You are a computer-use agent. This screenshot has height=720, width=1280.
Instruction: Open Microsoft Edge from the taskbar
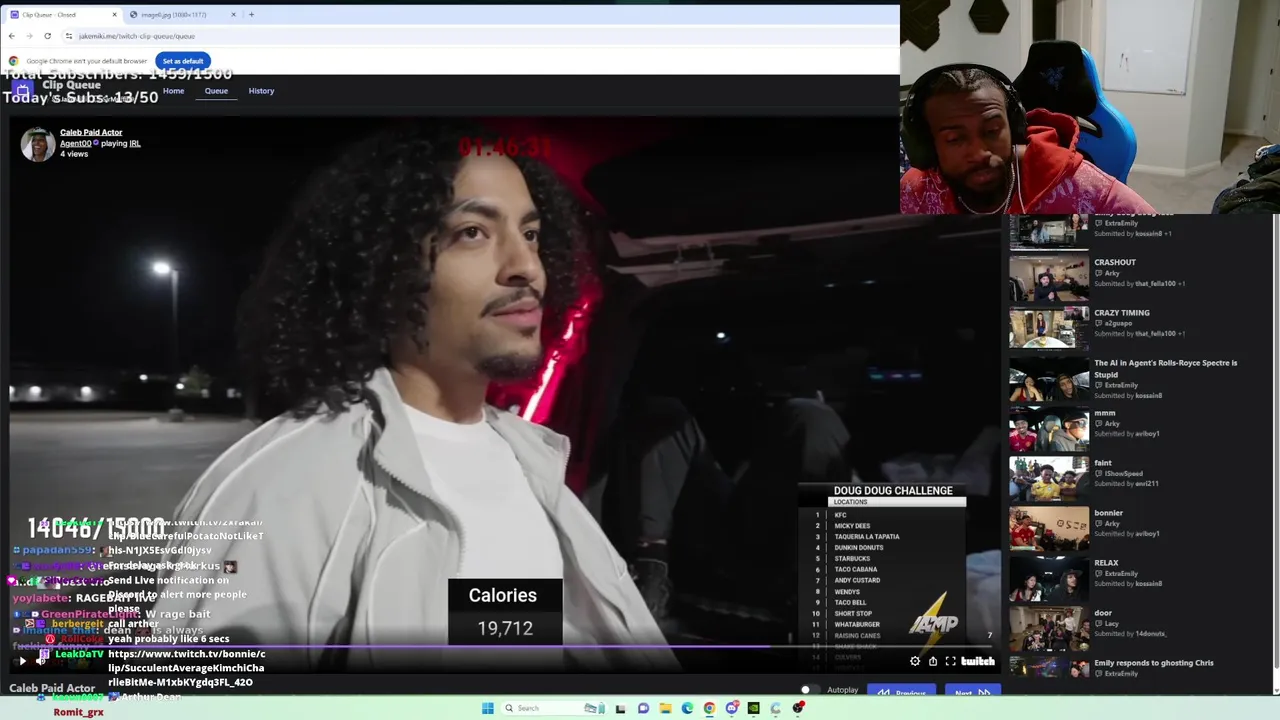[x=687, y=708]
